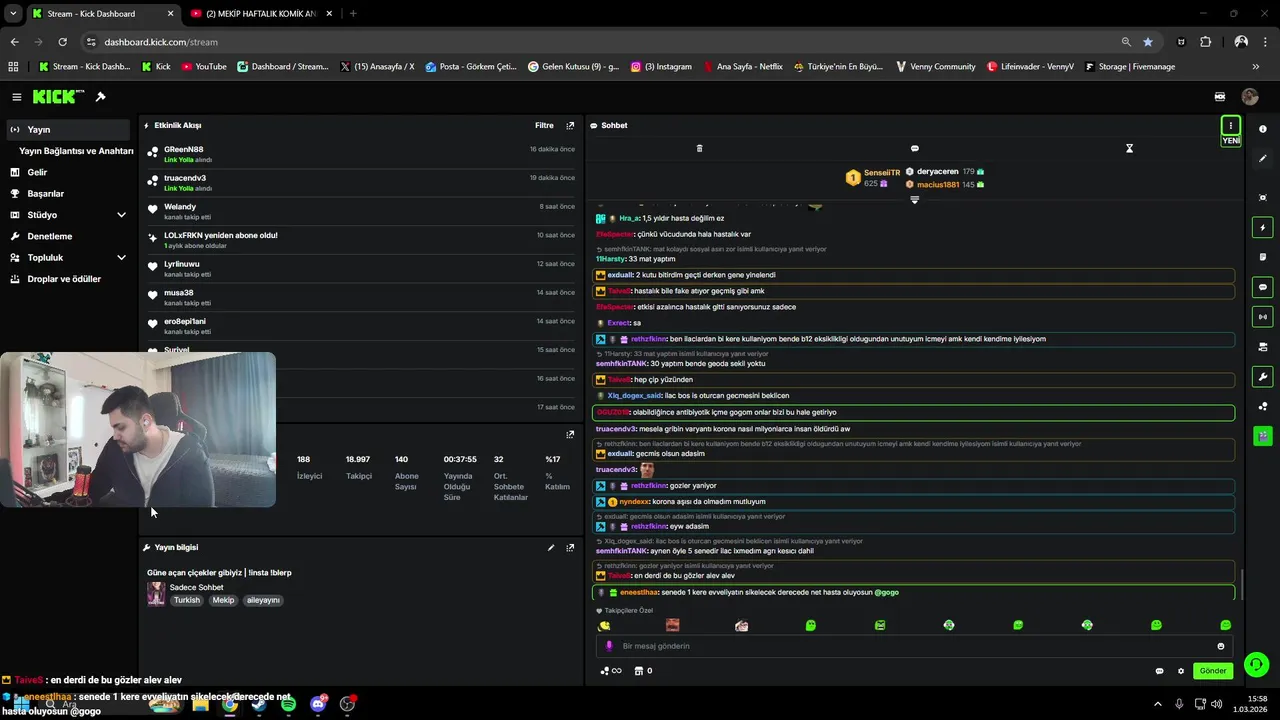The image size is (1280, 720).
Task: Switch to the YouTube MEKİP HAFTALIK browser tab
Action: click(x=263, y=14)
